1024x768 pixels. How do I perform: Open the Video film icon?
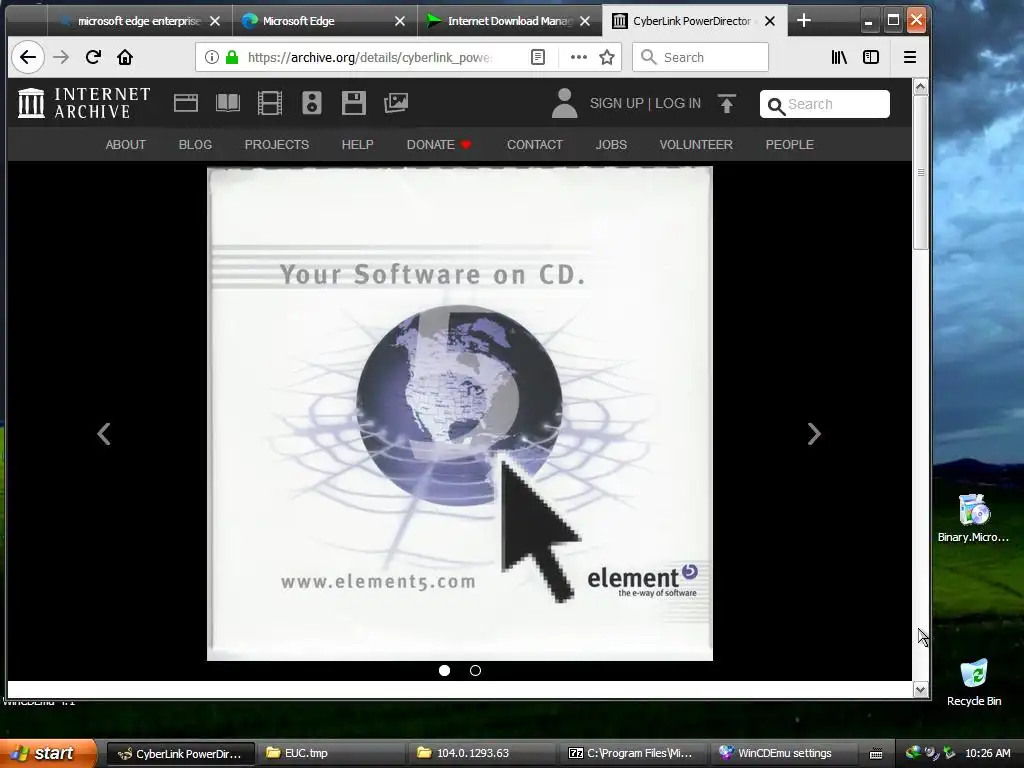coord(270,103)
